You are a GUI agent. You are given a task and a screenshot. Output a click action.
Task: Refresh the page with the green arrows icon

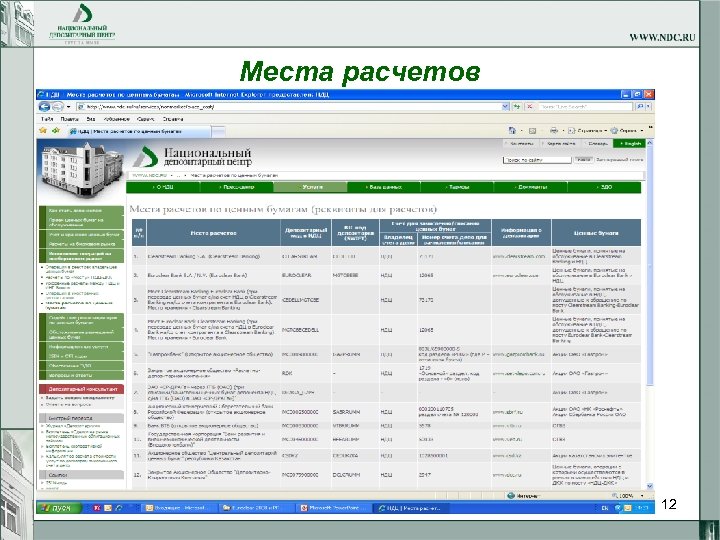[x=517, y=107]
